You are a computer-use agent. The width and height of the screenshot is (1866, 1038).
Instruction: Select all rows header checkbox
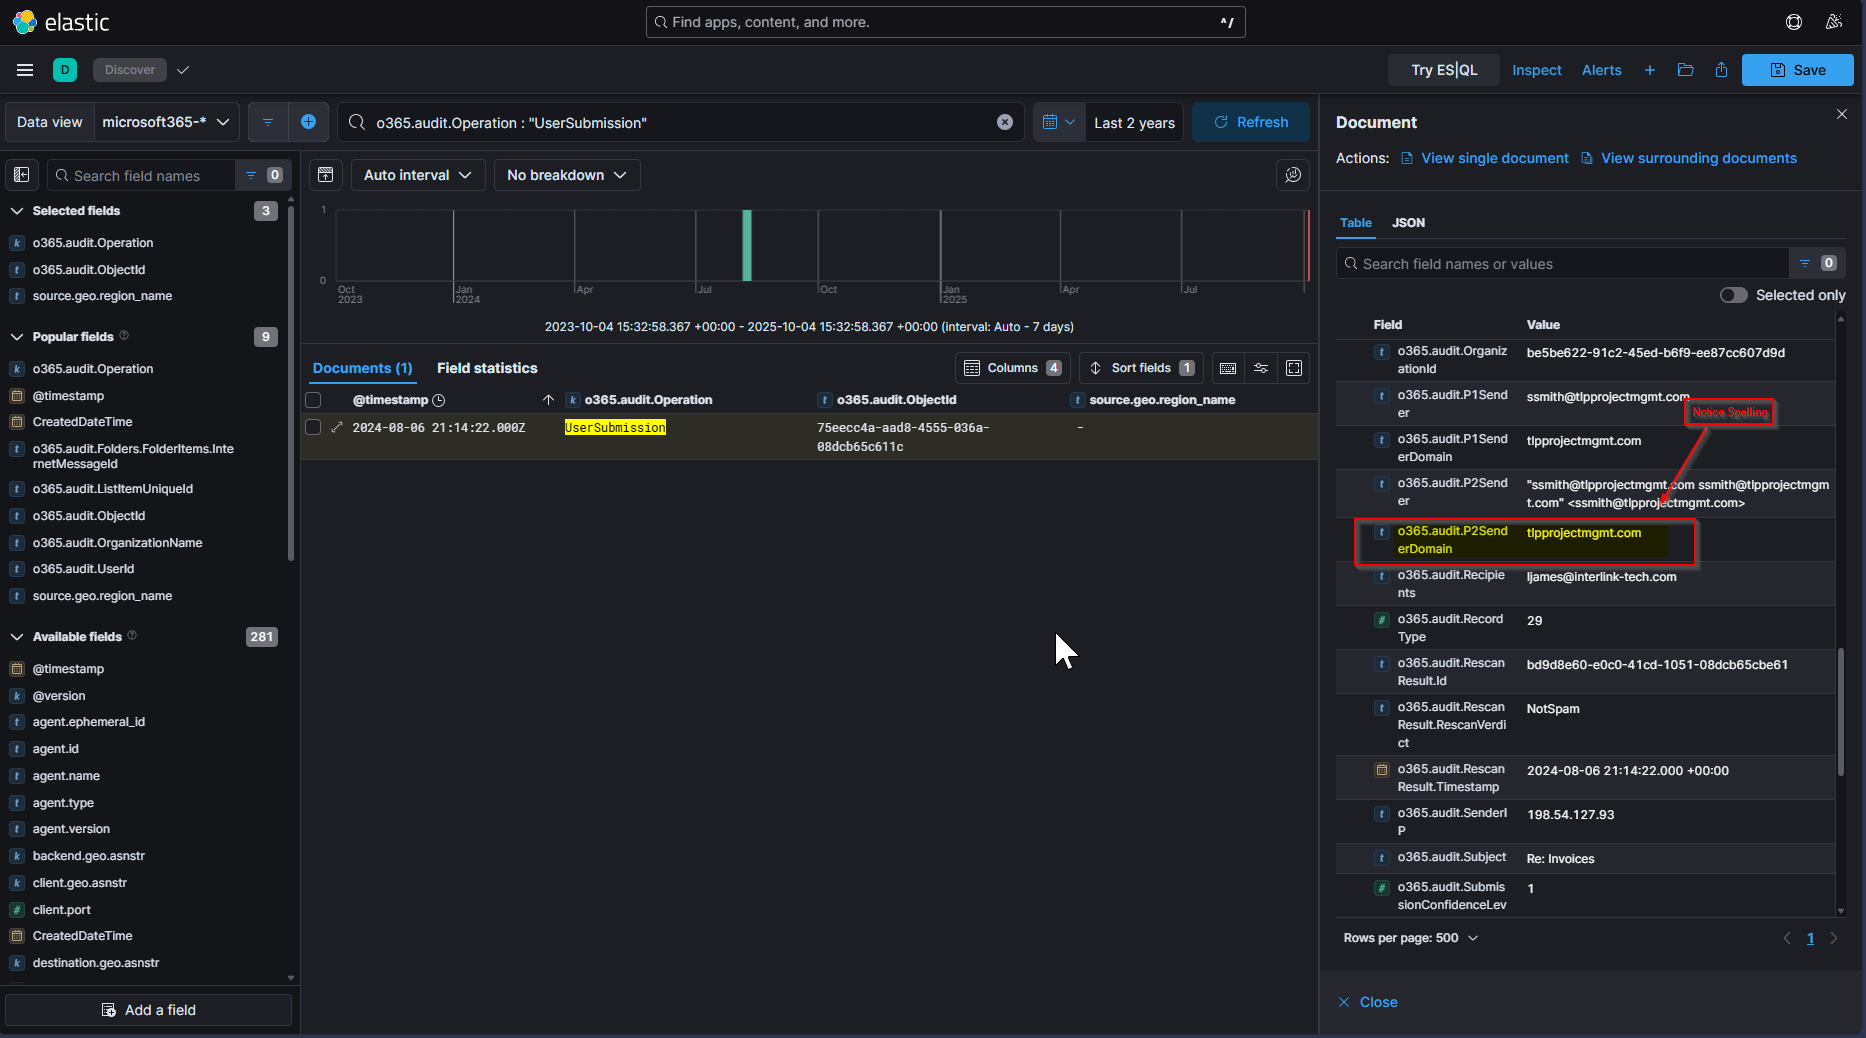point(313,400)
